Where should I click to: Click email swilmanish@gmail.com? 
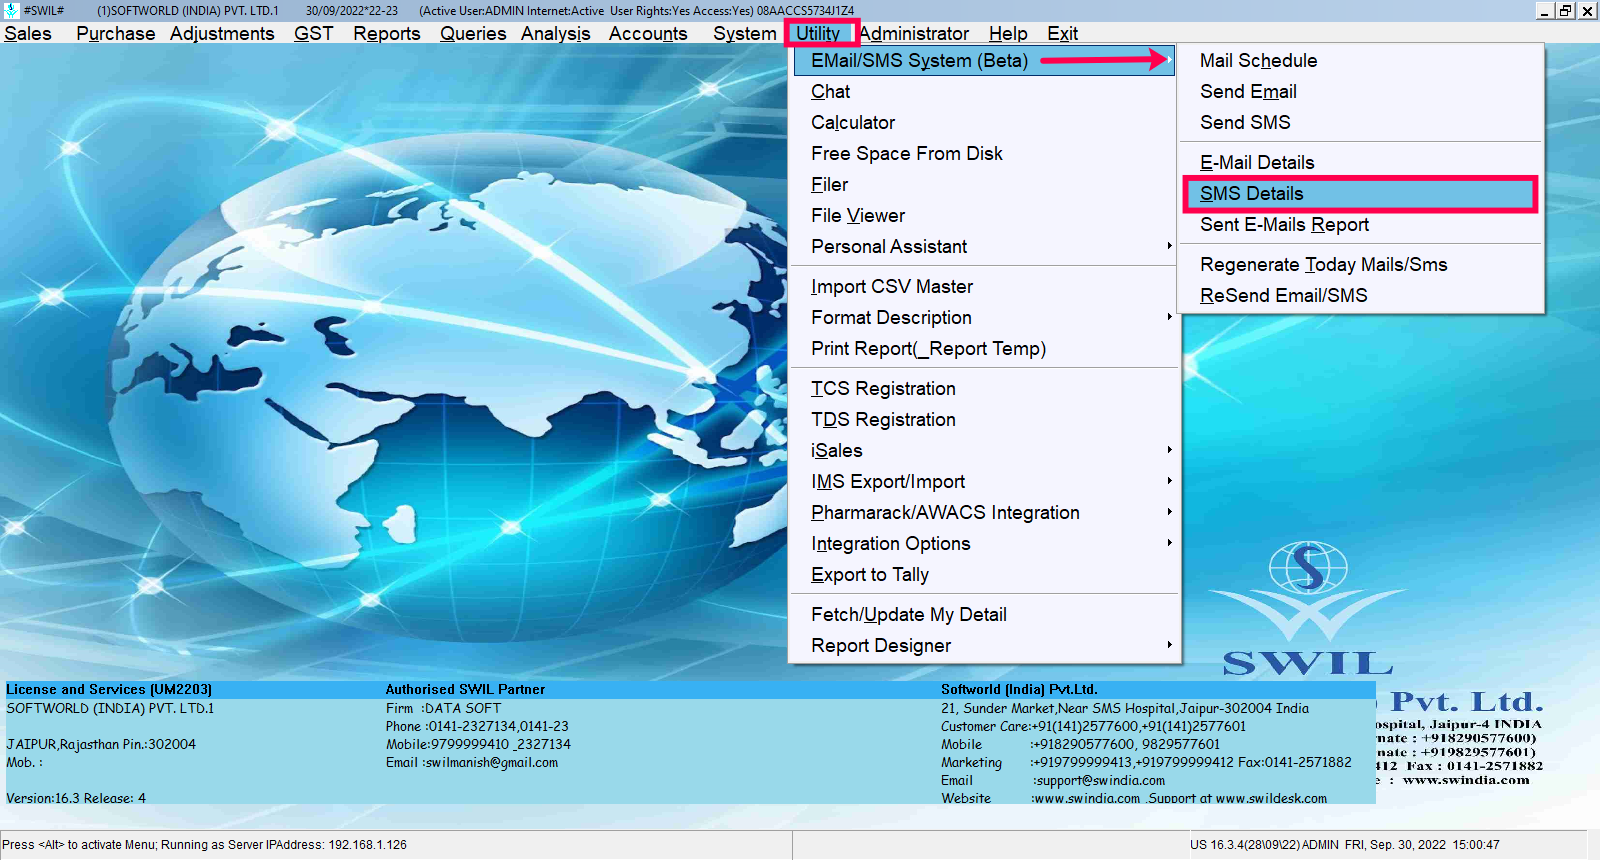click(x=492, y=762)
